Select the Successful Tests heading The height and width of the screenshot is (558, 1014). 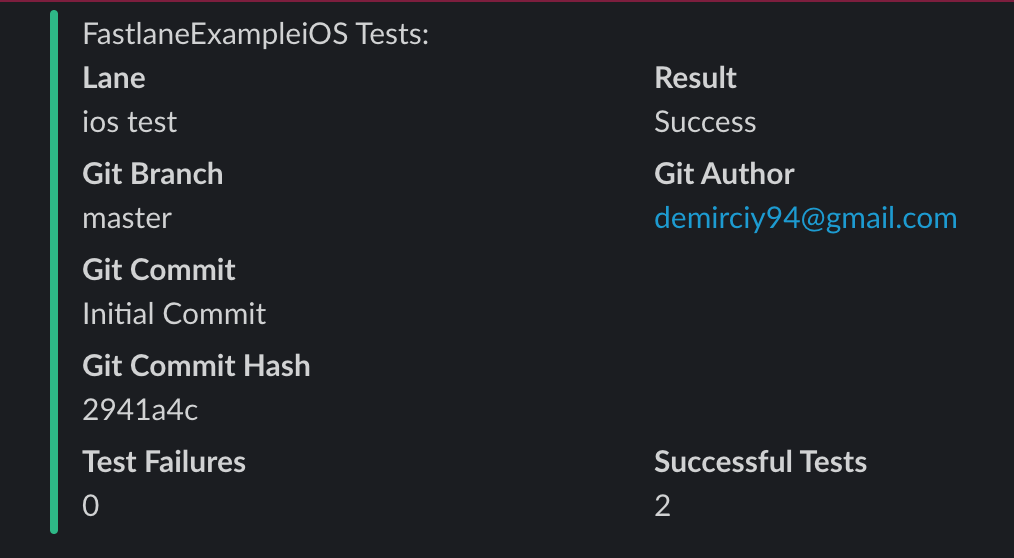[760, 462]
